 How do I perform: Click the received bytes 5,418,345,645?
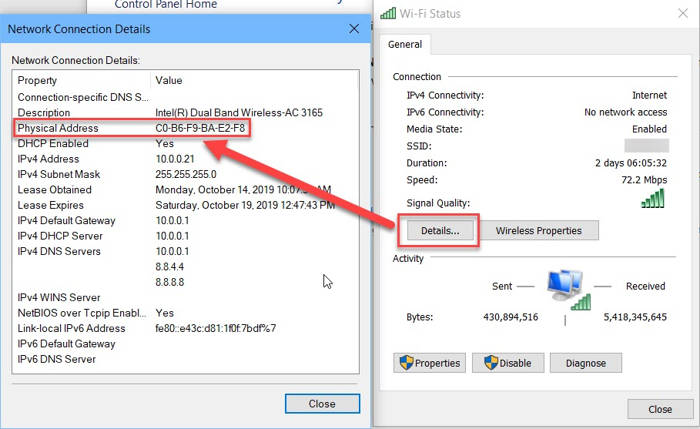click(635, 317)
